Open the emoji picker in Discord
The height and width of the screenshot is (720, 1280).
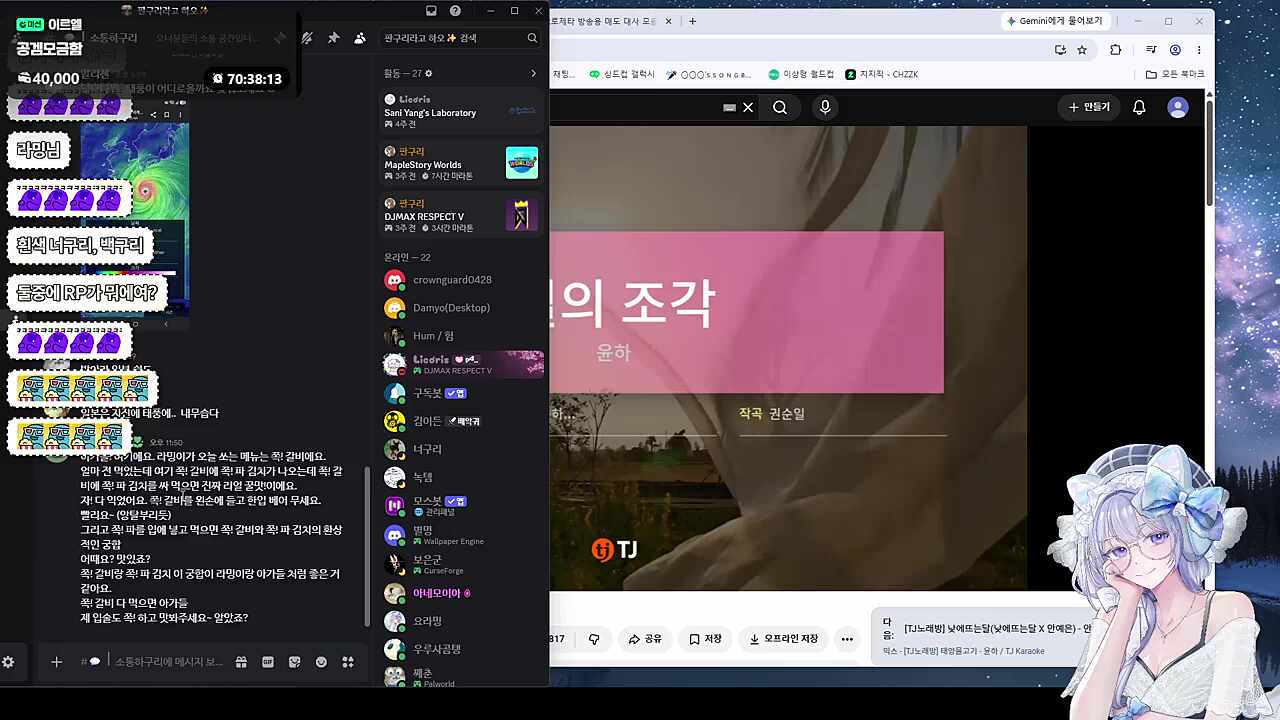point(321,662)
